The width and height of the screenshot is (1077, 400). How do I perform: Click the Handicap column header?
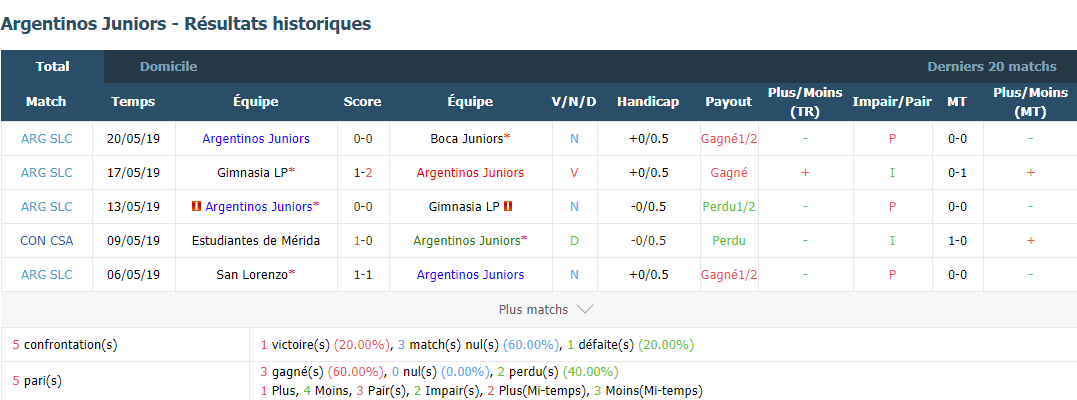coord(648,102)
